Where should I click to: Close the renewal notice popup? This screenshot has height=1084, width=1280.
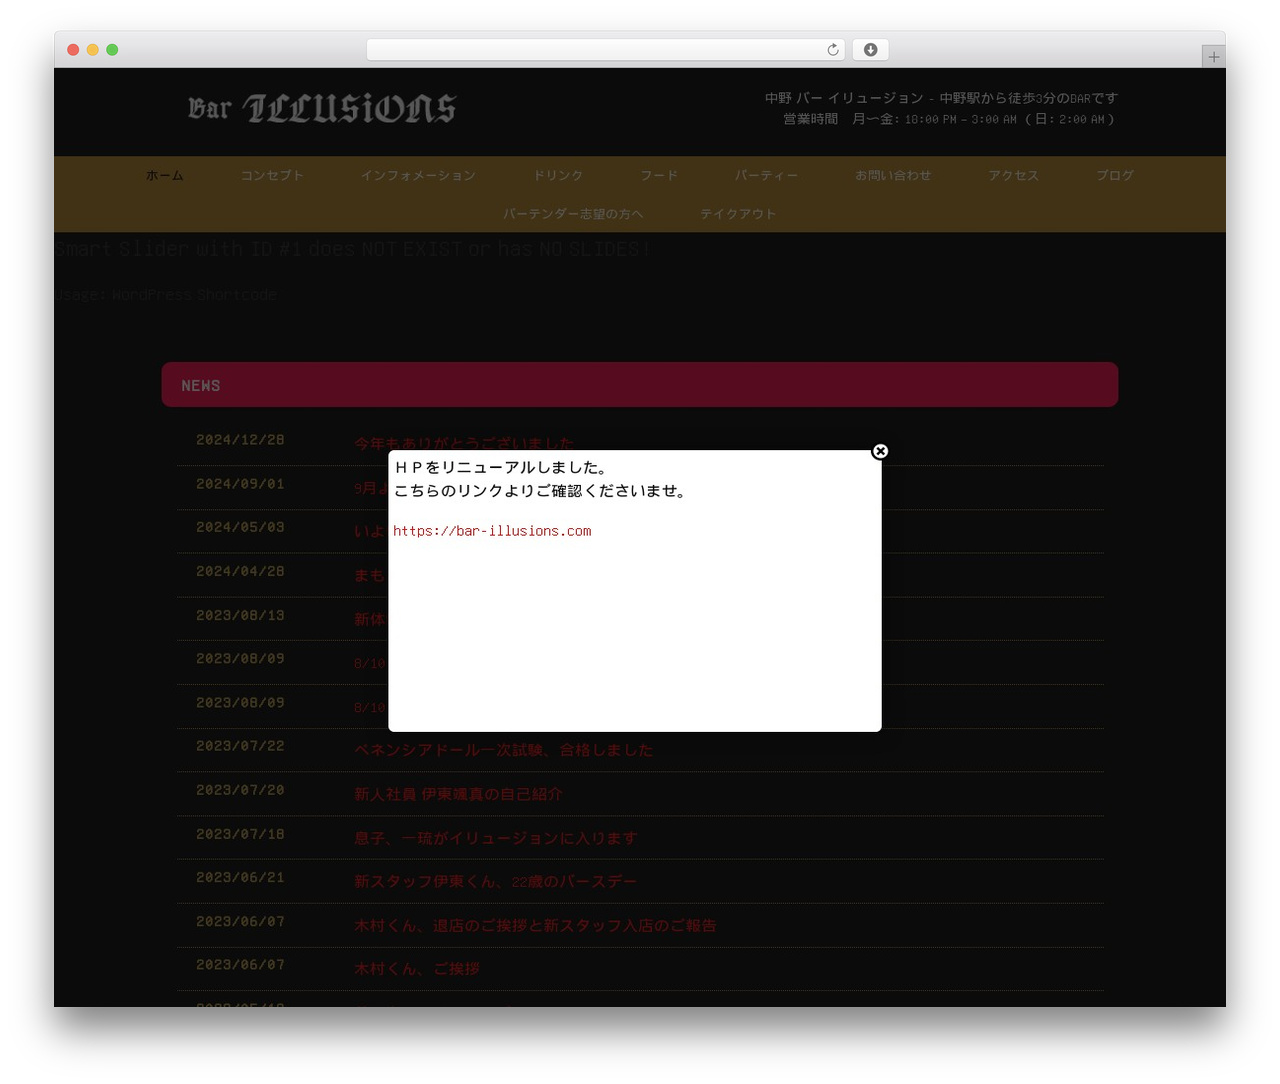coord(880,451)
